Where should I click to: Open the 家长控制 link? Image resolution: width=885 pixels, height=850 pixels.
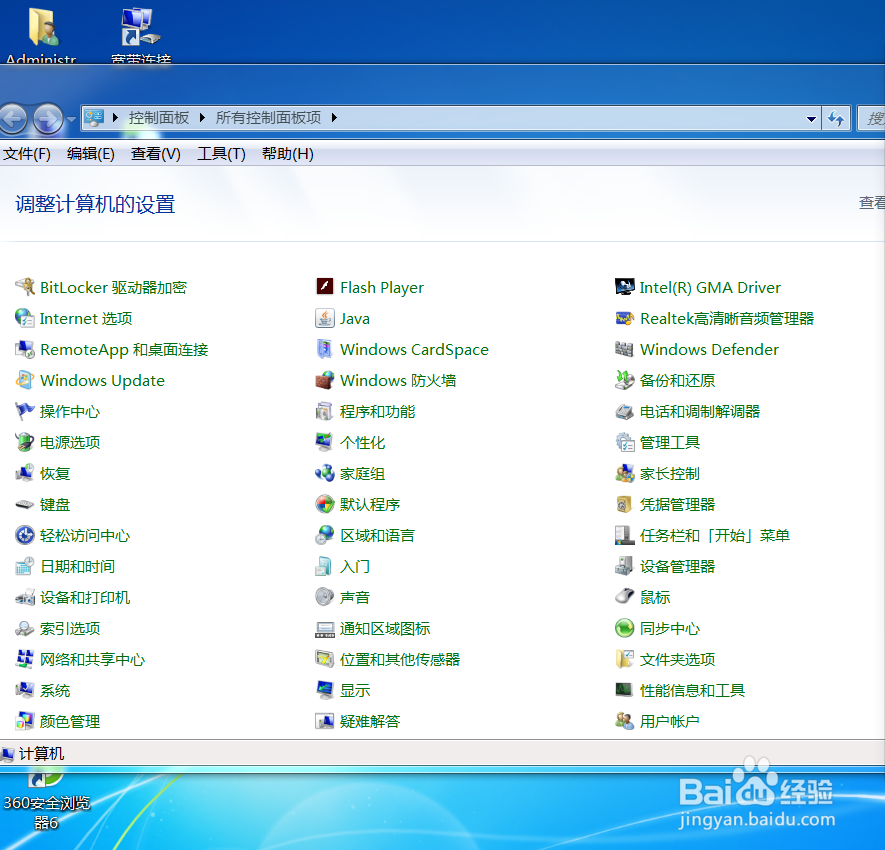[x=670, y=474]
